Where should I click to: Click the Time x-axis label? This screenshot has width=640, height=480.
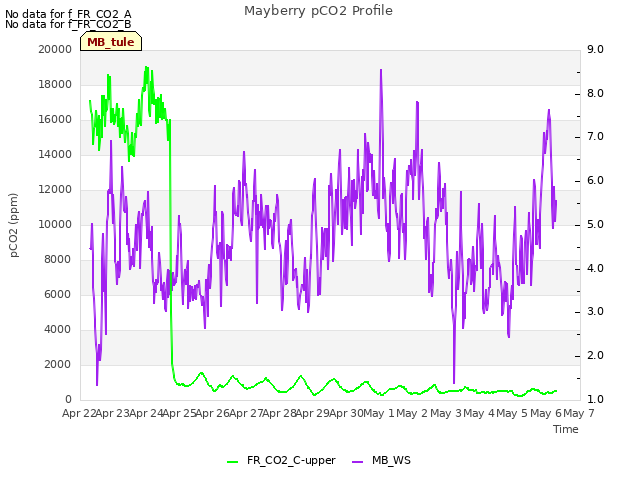point(566,429)
